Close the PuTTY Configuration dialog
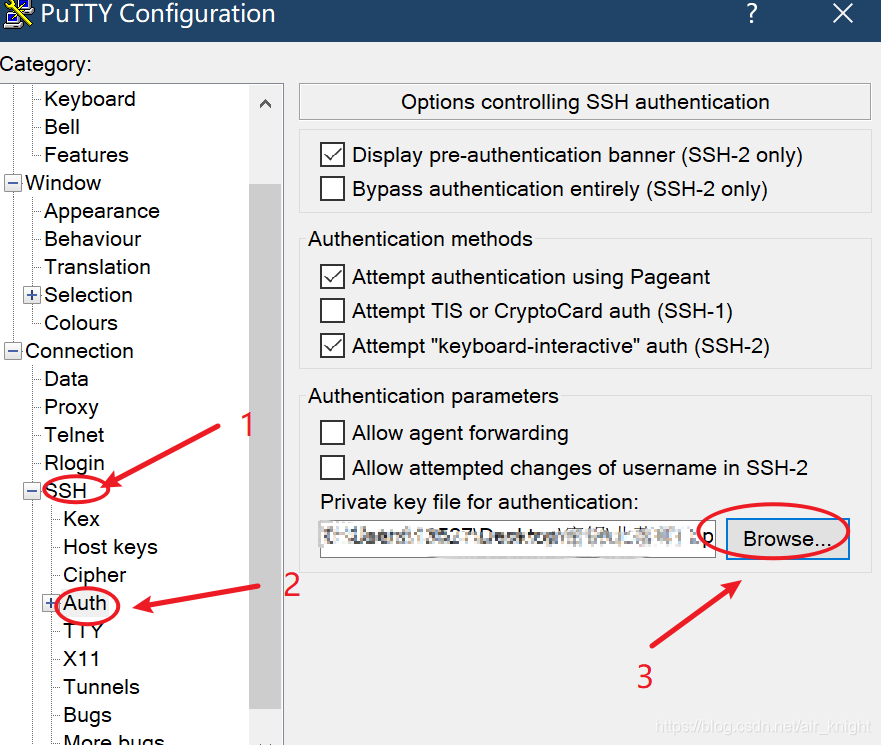This screenshot has height=745, width=881. point(843,13)
